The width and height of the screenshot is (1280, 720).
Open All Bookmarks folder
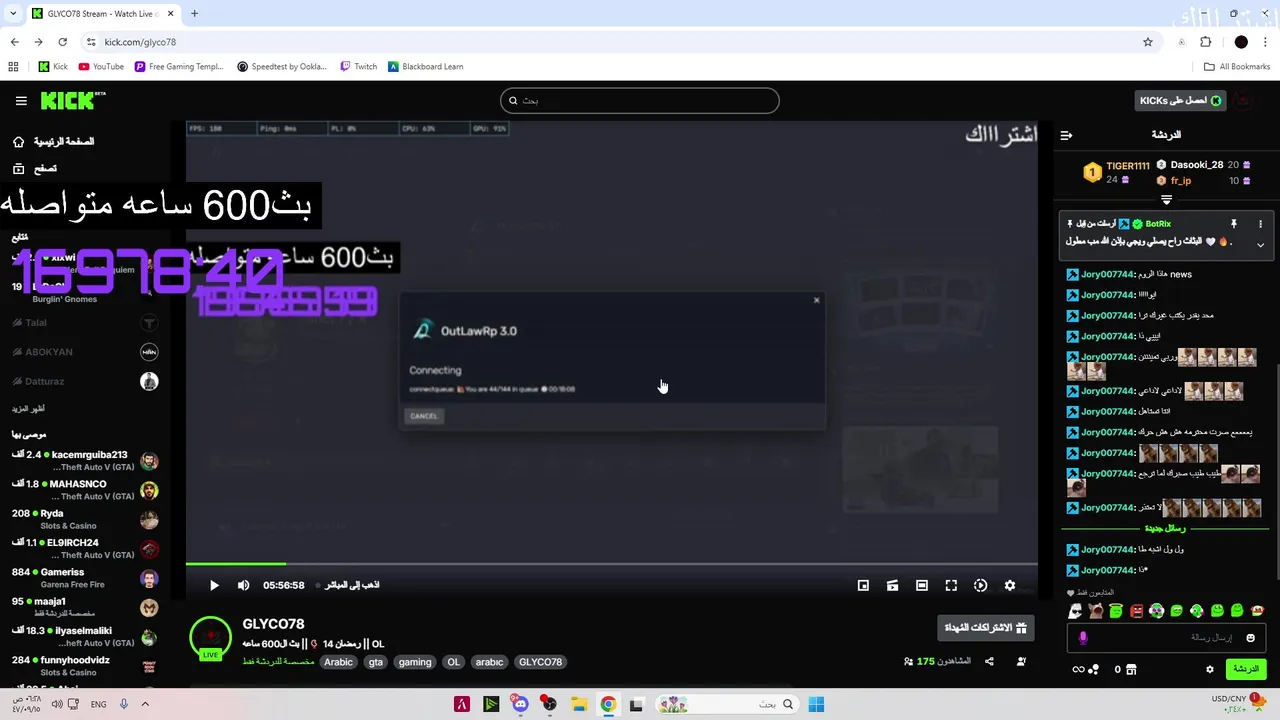(1237, 67)
